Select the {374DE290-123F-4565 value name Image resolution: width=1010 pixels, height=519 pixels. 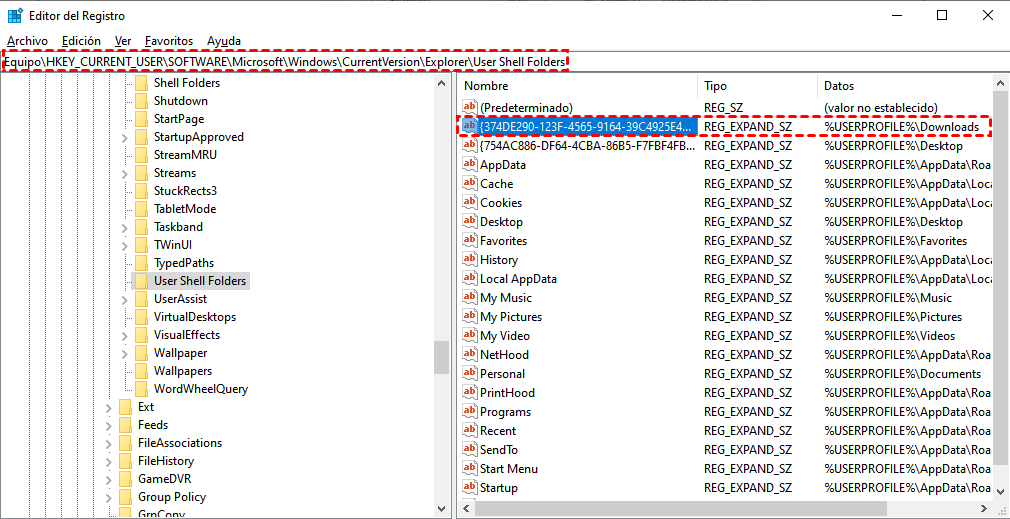pos(588,127)
